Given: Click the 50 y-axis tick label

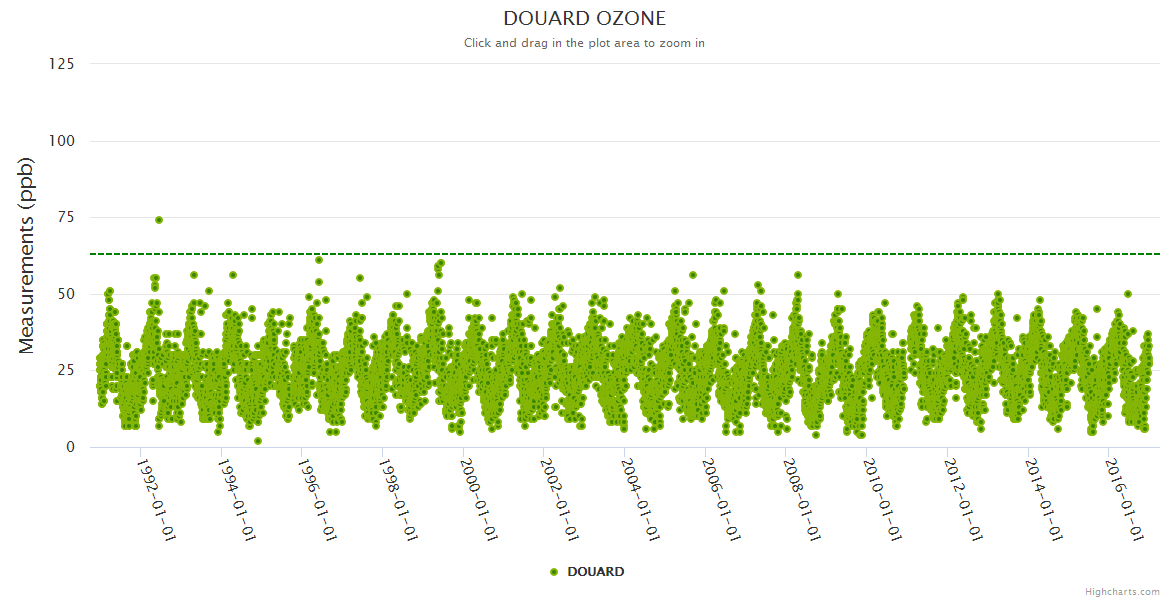Looking at the screenshot, I should pos(65,294).
